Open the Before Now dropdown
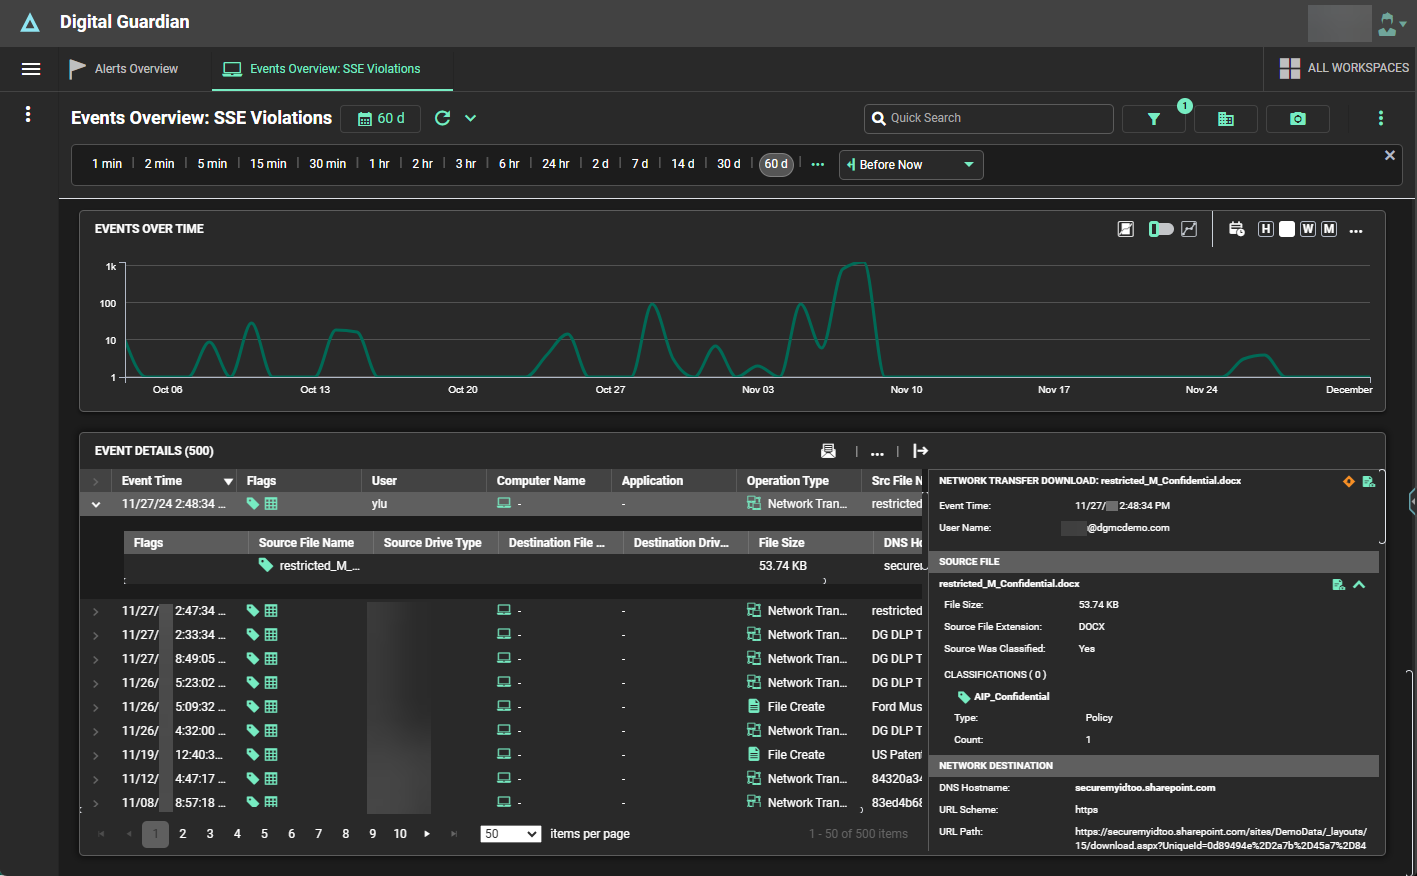This screenshot has height=876, width=1417. pos(910,164)
